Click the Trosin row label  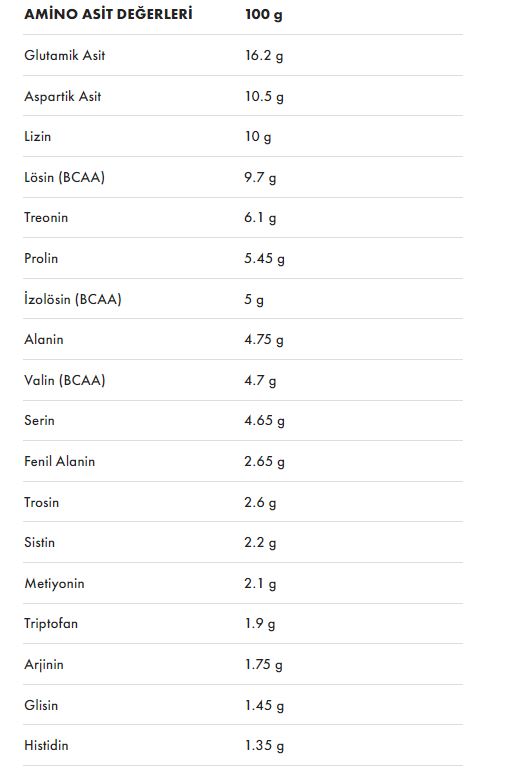click(41, 502)
